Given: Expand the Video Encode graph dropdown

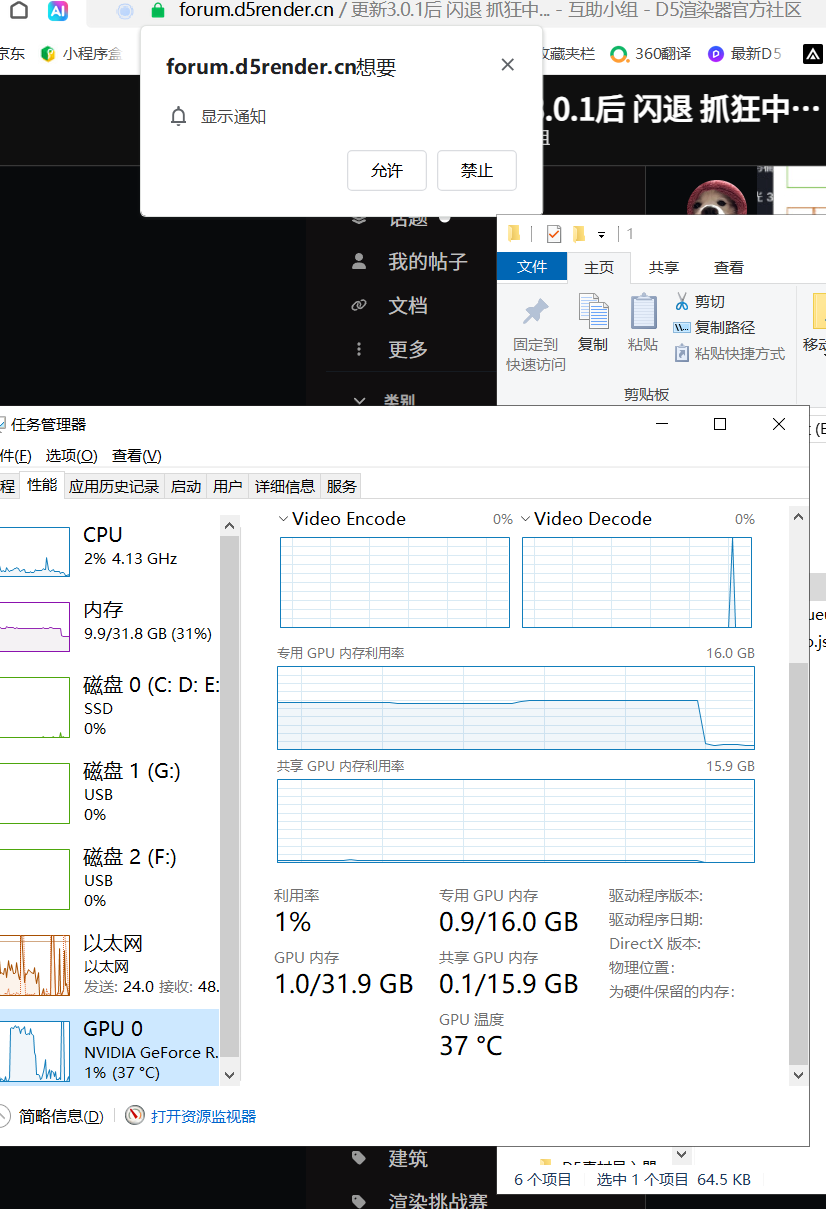Looking at the screenshot, I should click(283, 519).
